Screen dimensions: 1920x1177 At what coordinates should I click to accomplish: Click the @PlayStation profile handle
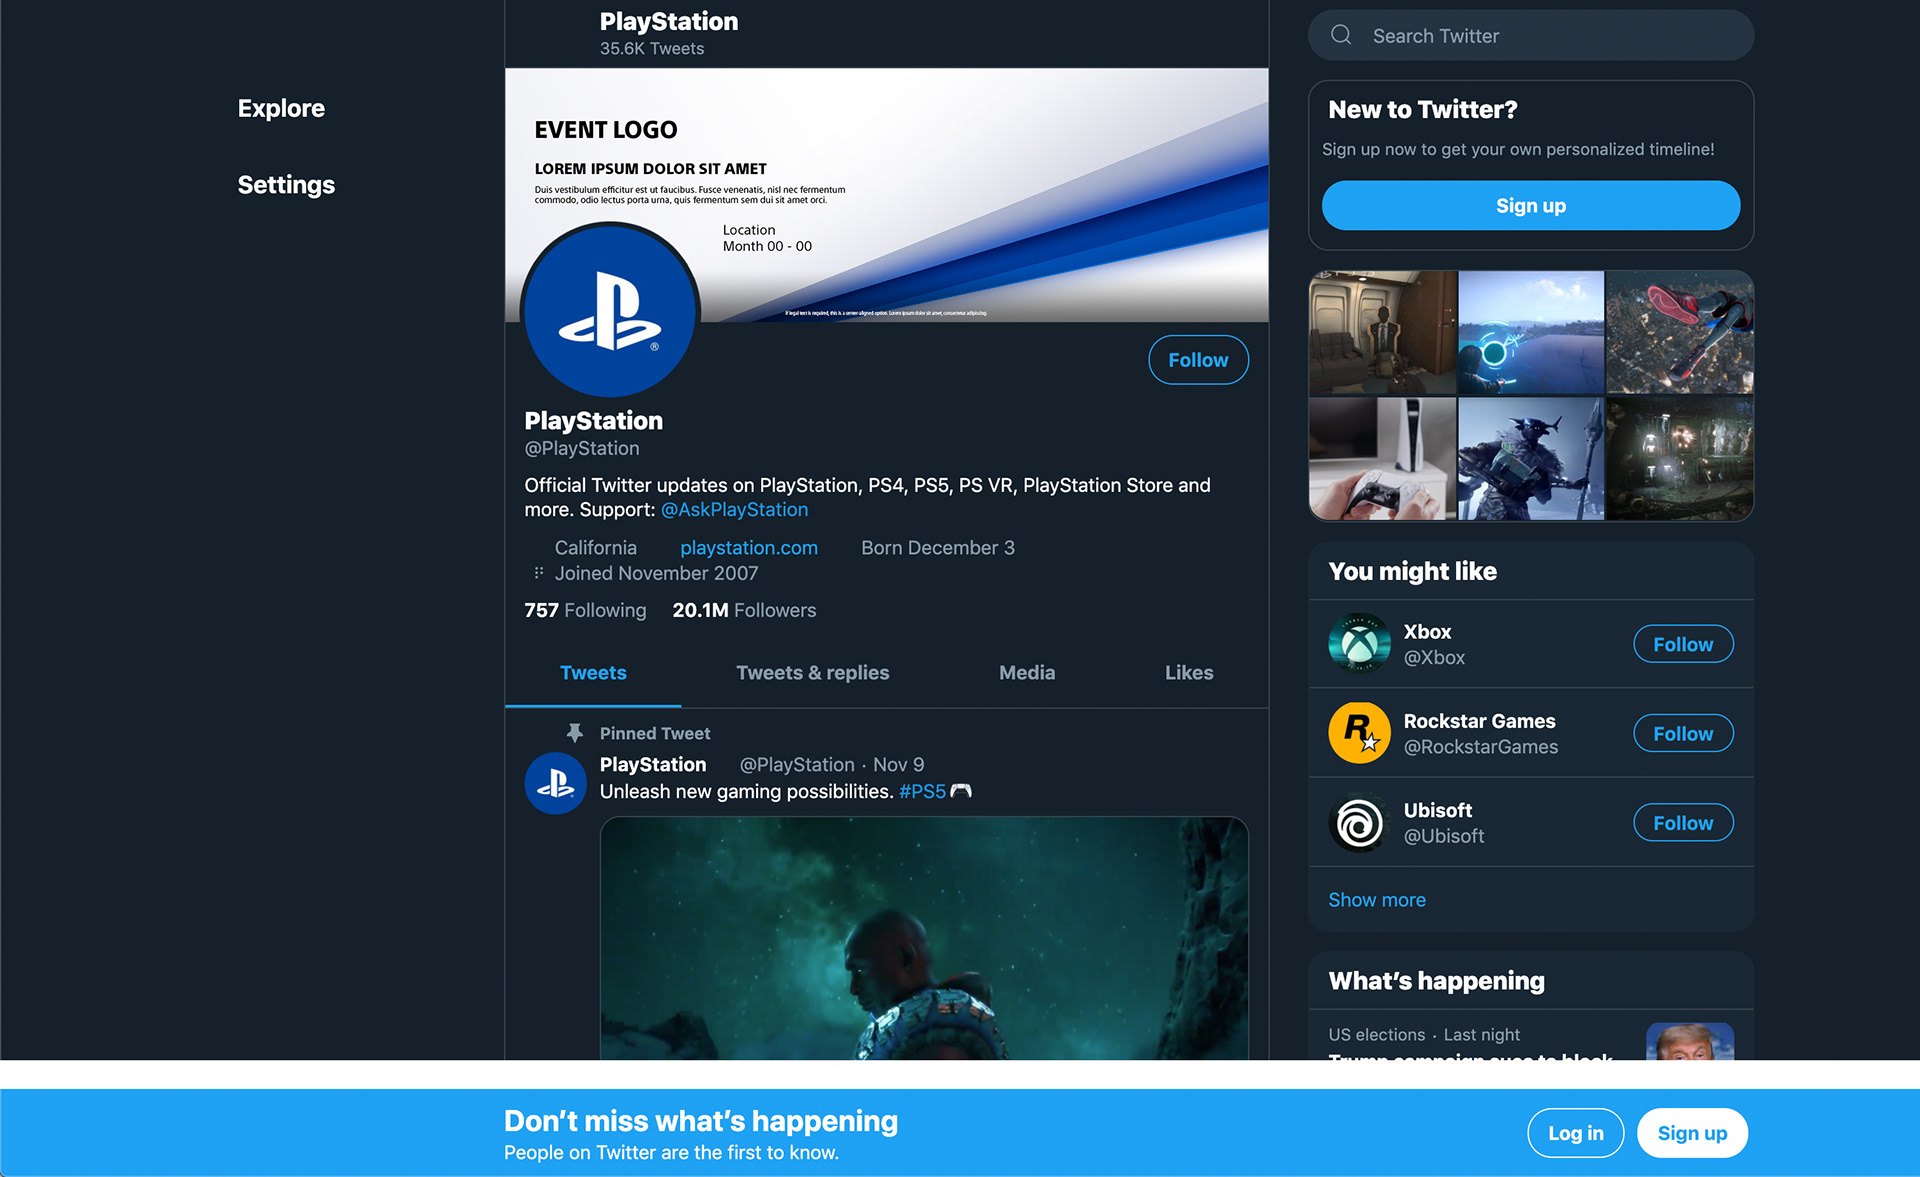pos(582,448)
